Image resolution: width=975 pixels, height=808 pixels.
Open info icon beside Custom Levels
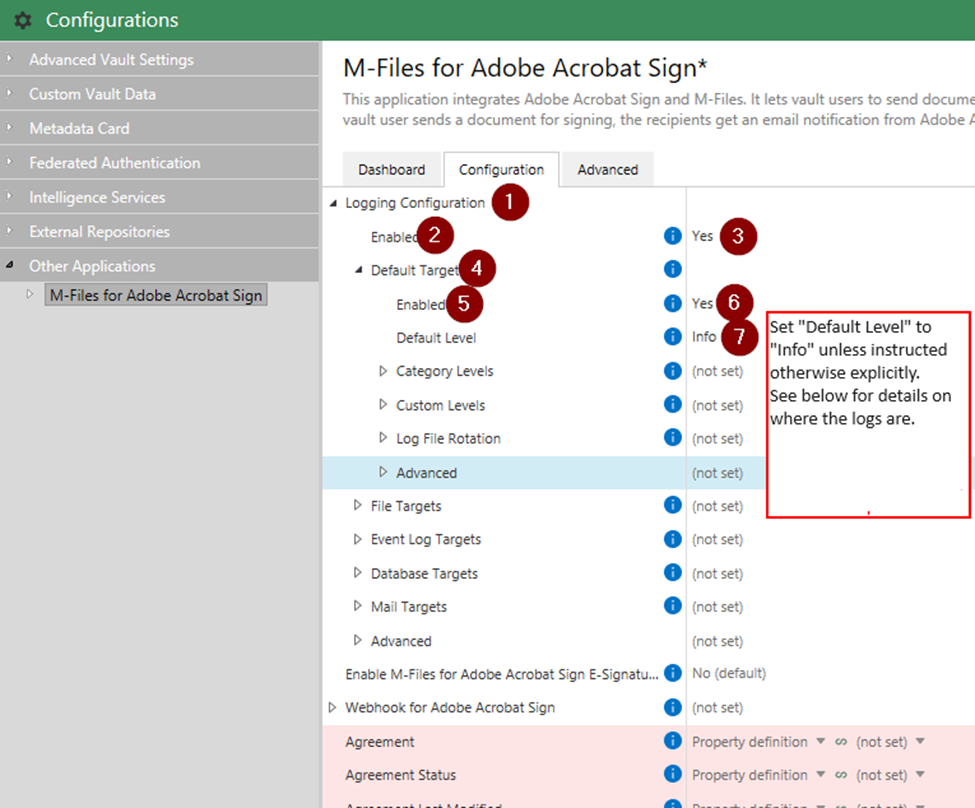click(672, 404)
